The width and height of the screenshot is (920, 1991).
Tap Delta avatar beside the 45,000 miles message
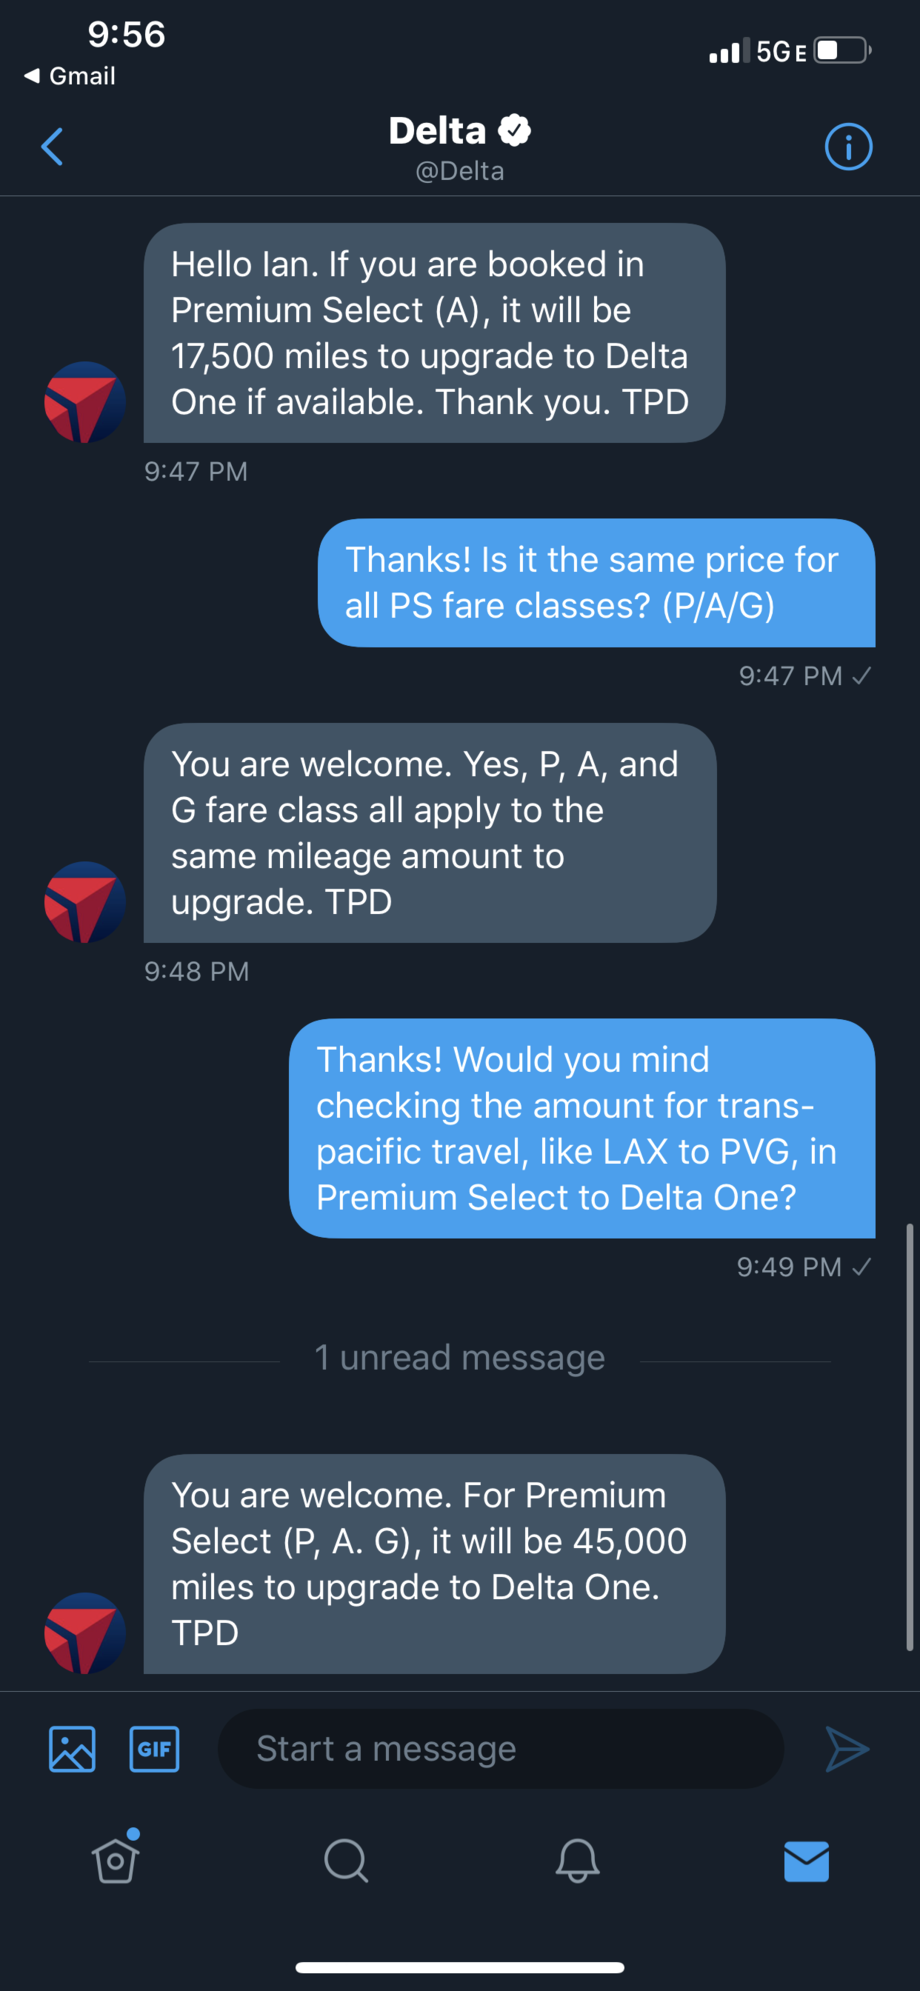[85, 1633]
